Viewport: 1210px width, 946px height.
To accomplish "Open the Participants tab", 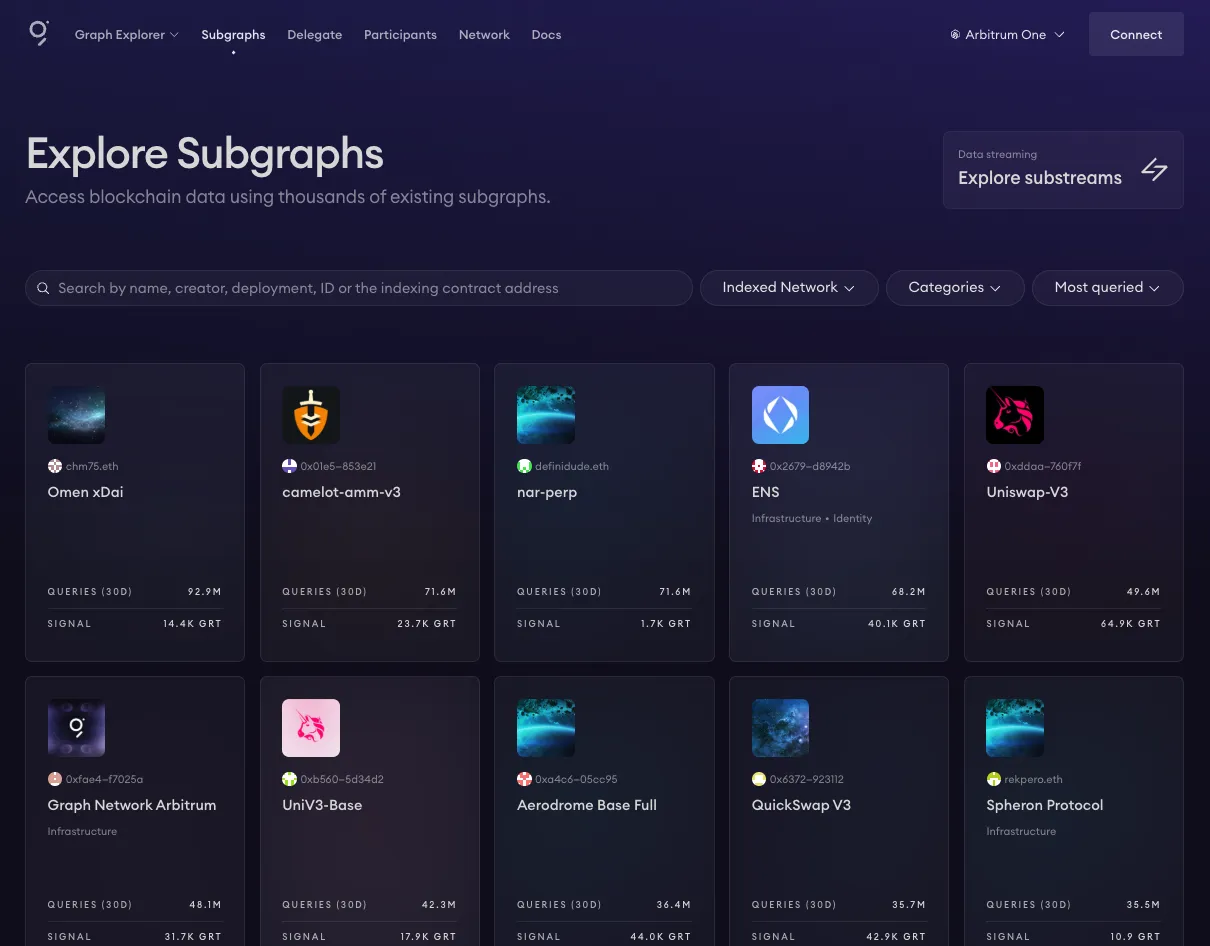I will click(400, 35).
